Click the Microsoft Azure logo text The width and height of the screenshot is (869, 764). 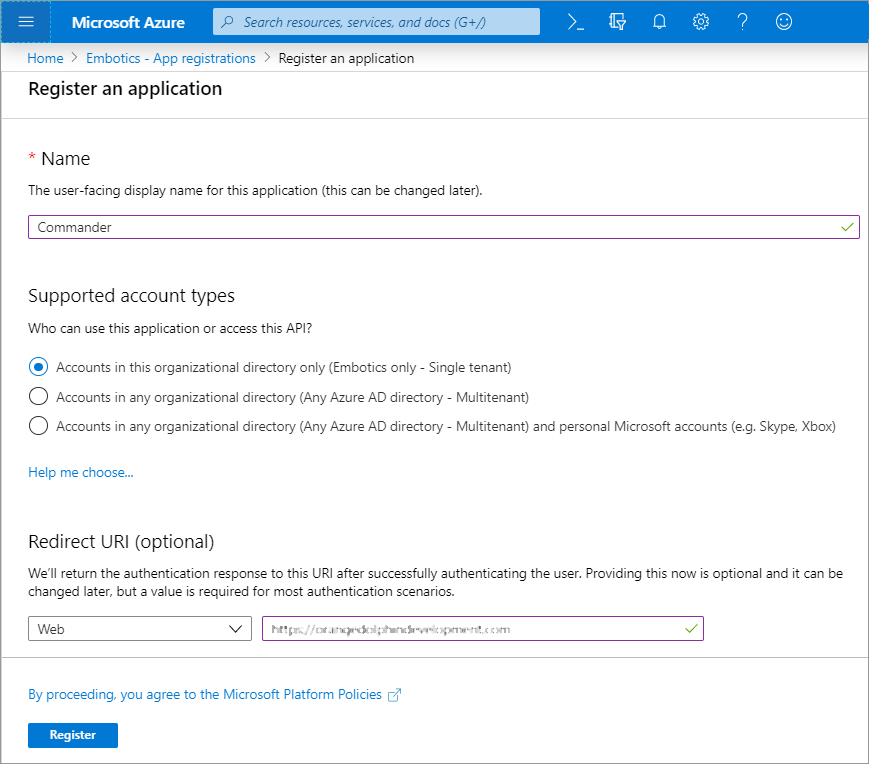(x=128, y=23)
